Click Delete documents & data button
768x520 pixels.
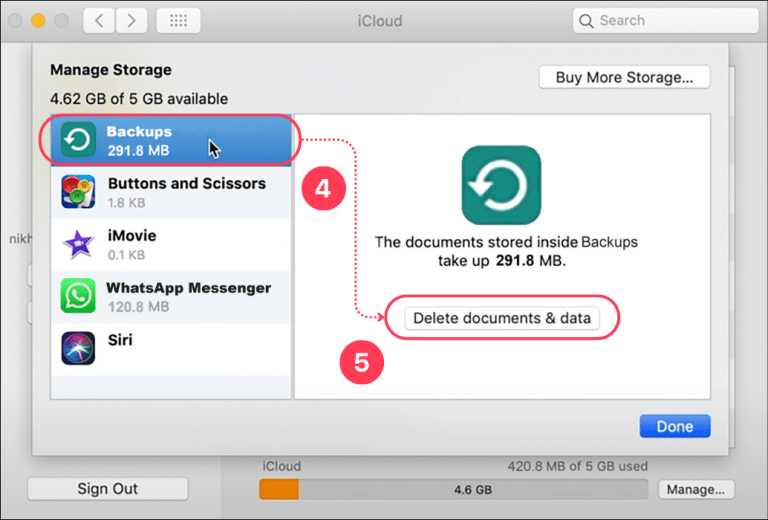click(x=502, y=318)
